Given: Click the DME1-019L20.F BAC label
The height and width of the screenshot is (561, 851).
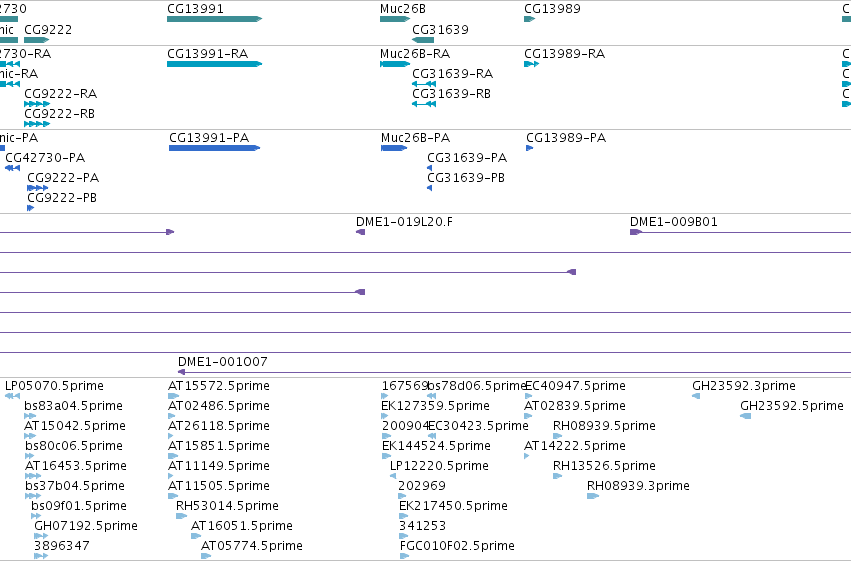Looking at the screenshot, I should (x=404, y=222).
